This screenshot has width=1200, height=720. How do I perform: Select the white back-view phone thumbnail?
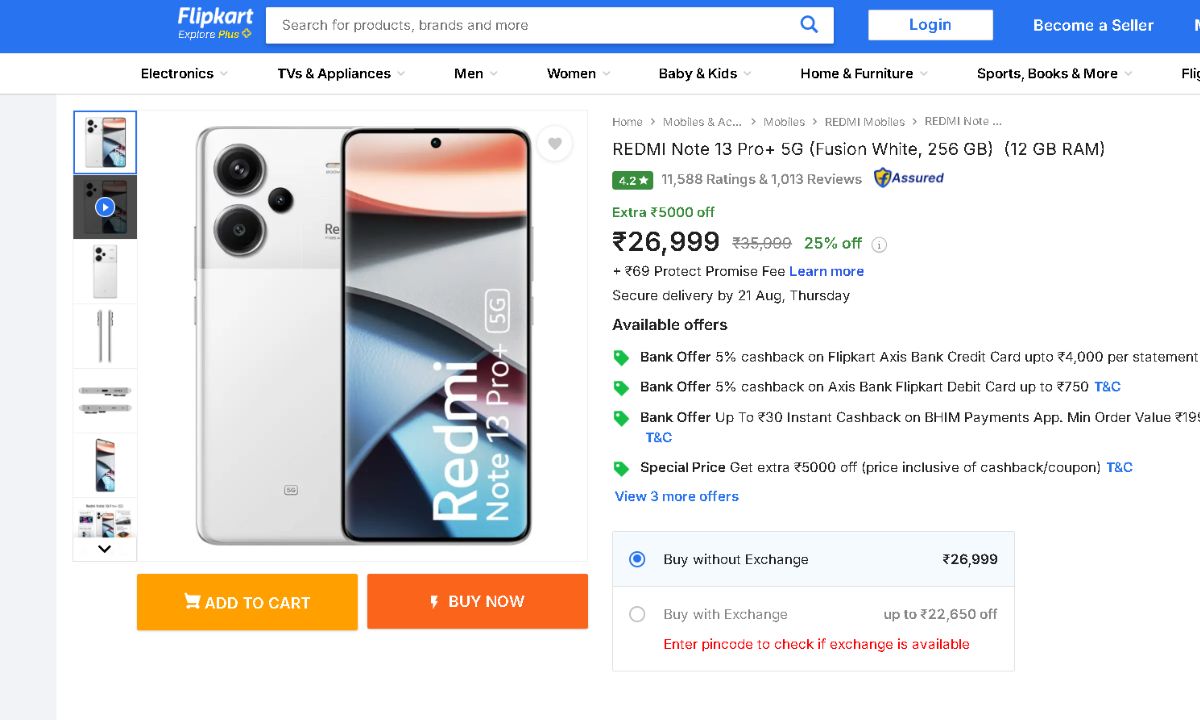pyautogui.click(x=105, y=271)
